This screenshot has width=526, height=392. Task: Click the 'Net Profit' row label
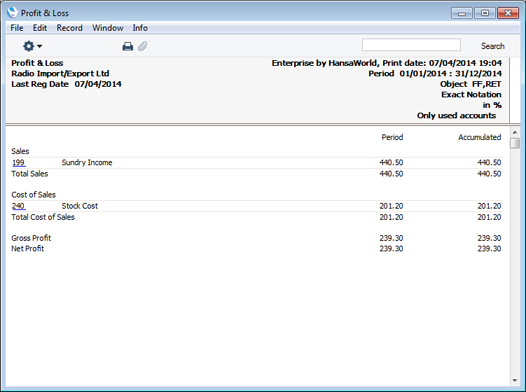[28, 248]
